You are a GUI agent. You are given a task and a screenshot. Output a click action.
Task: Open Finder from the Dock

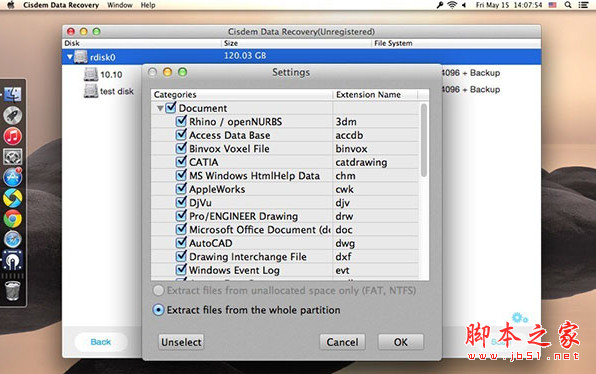(13, 94)
